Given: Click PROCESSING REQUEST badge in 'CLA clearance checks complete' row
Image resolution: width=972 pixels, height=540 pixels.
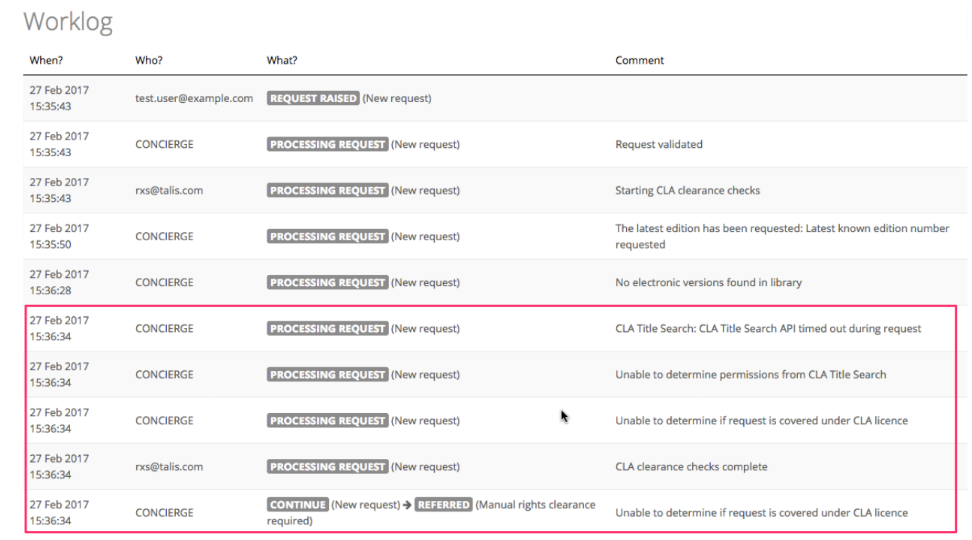Looking at the screenshot, I should point(327,466).
